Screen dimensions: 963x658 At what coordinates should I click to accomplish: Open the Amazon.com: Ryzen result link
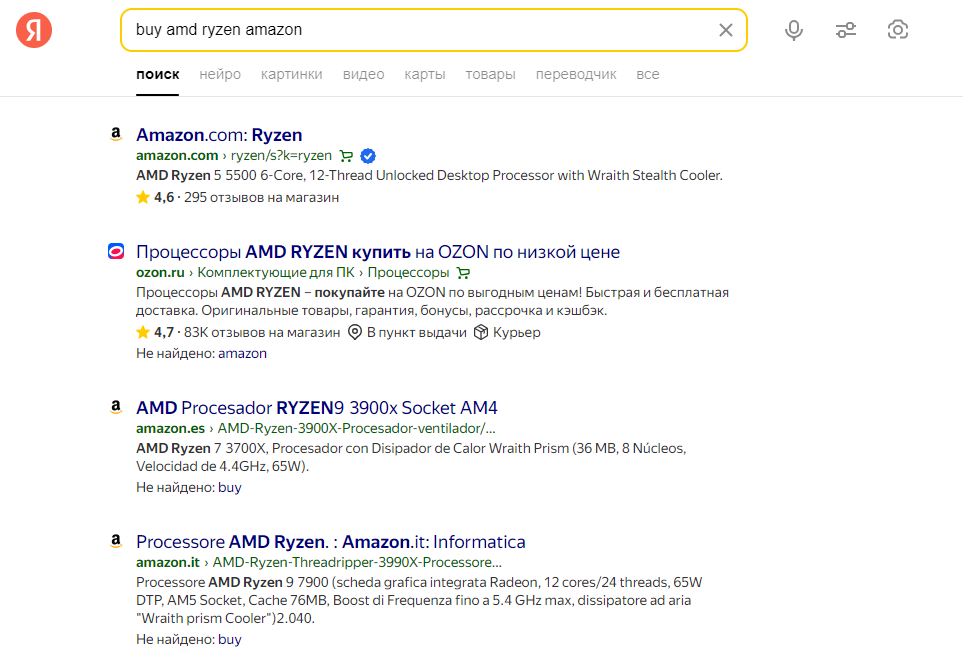tap(219, 135)
